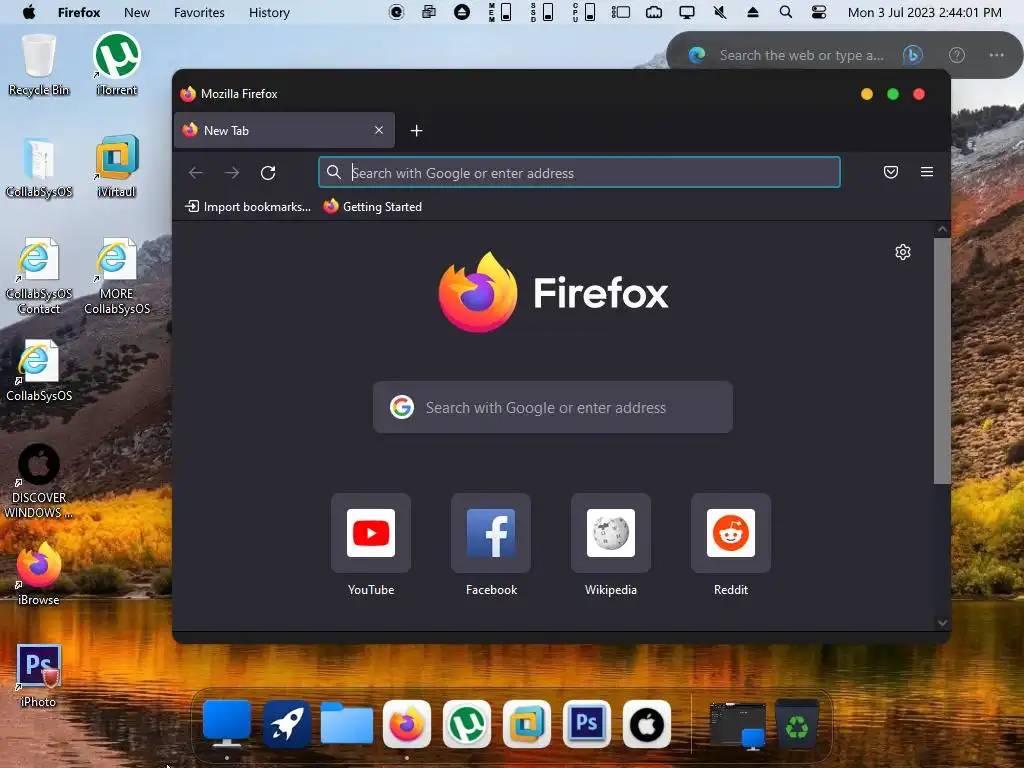Close the New Tab tab
The image size is (1024, 768).
point(379,130)
